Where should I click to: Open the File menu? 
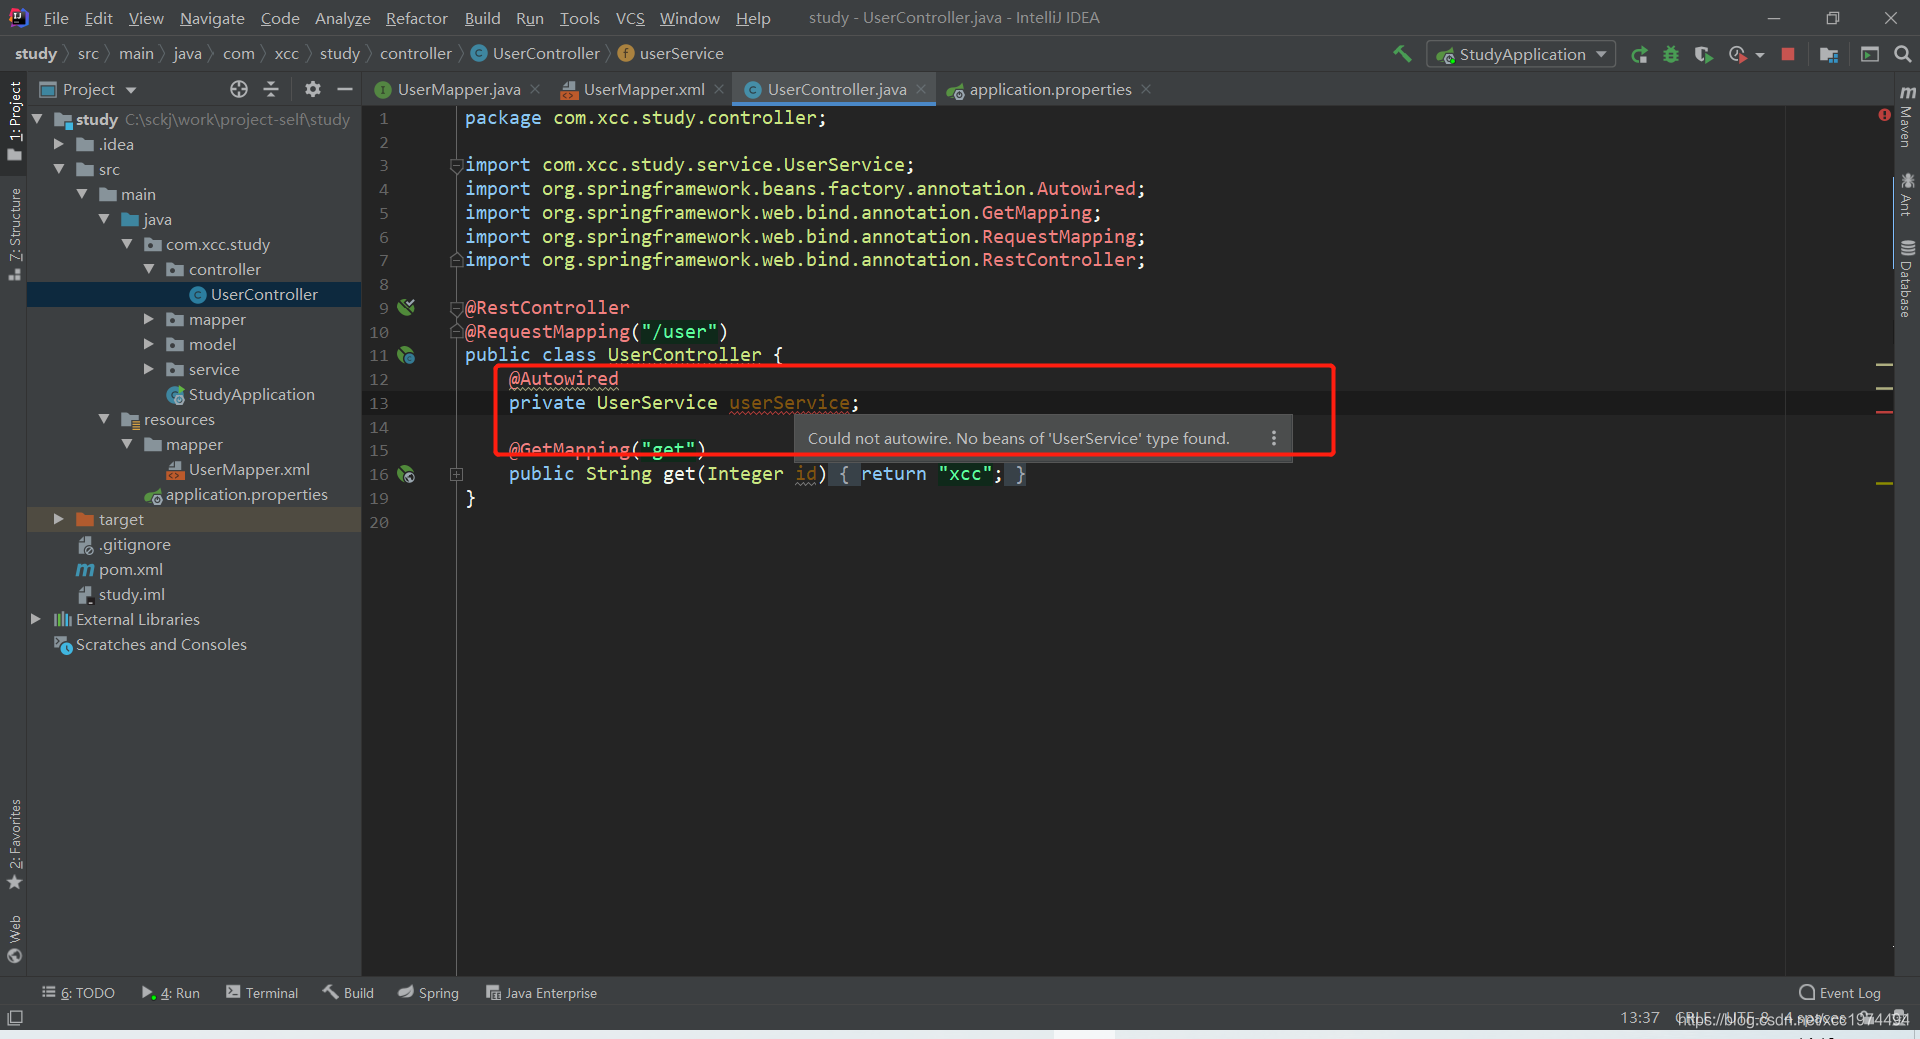pos(56,18)
